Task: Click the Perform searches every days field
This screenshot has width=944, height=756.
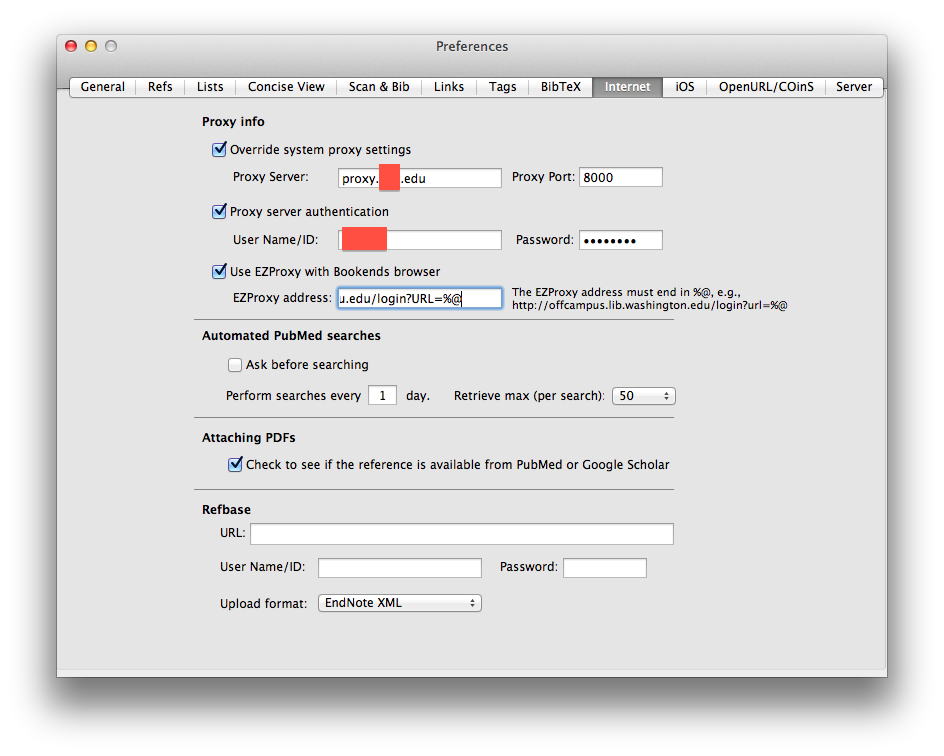Action: (x=382, y=396)
